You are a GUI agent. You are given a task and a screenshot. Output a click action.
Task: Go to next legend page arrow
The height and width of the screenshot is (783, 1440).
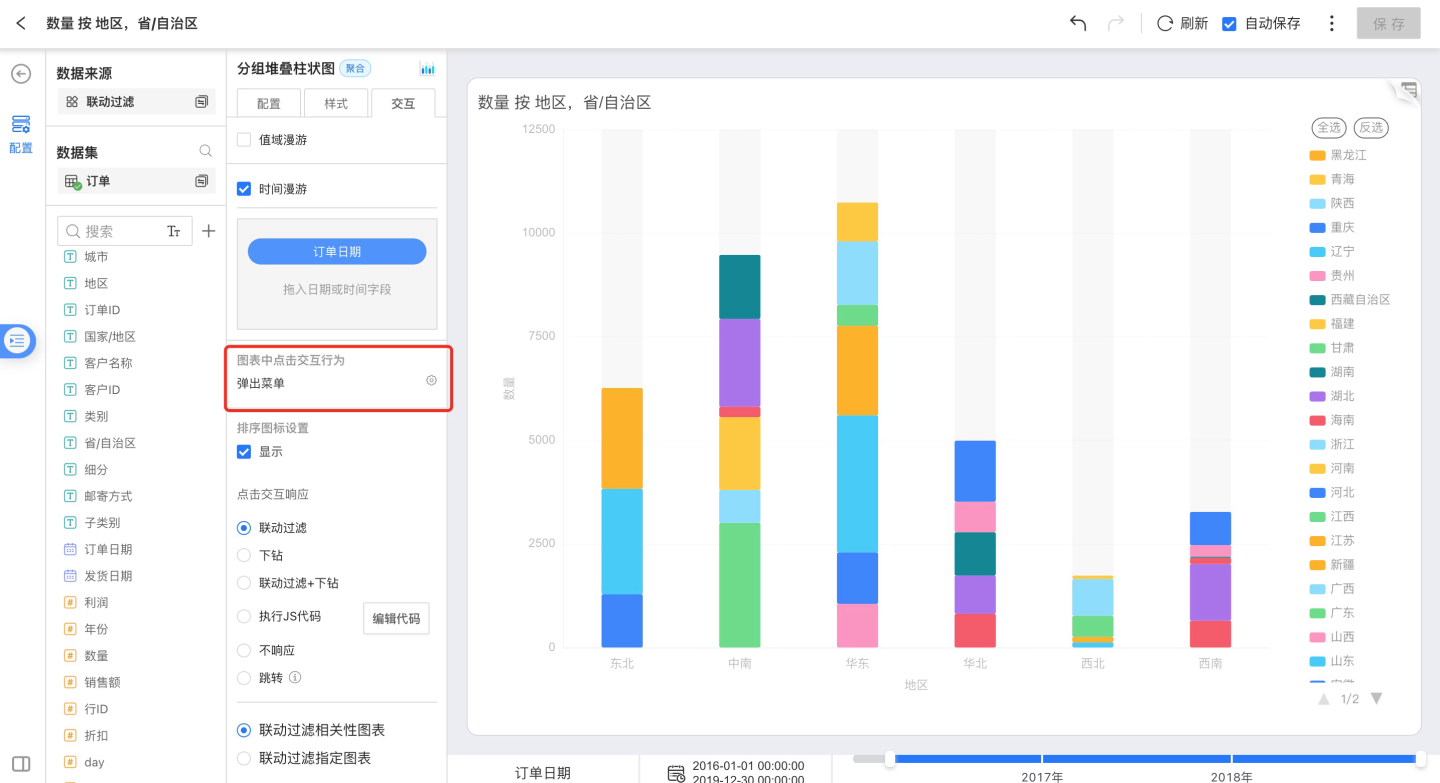tap(1376, 699)
